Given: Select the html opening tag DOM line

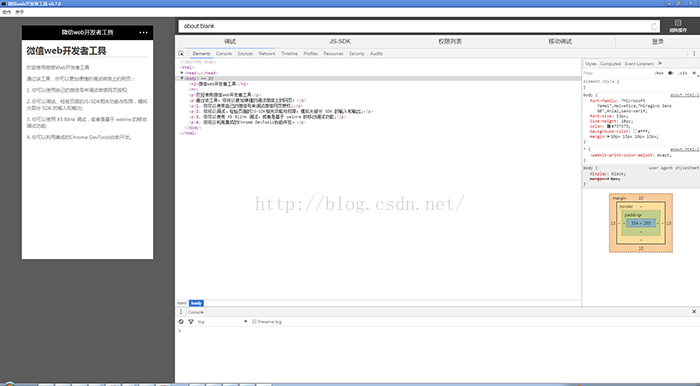Looking at the screenshot, I should (x=187, y=67).
